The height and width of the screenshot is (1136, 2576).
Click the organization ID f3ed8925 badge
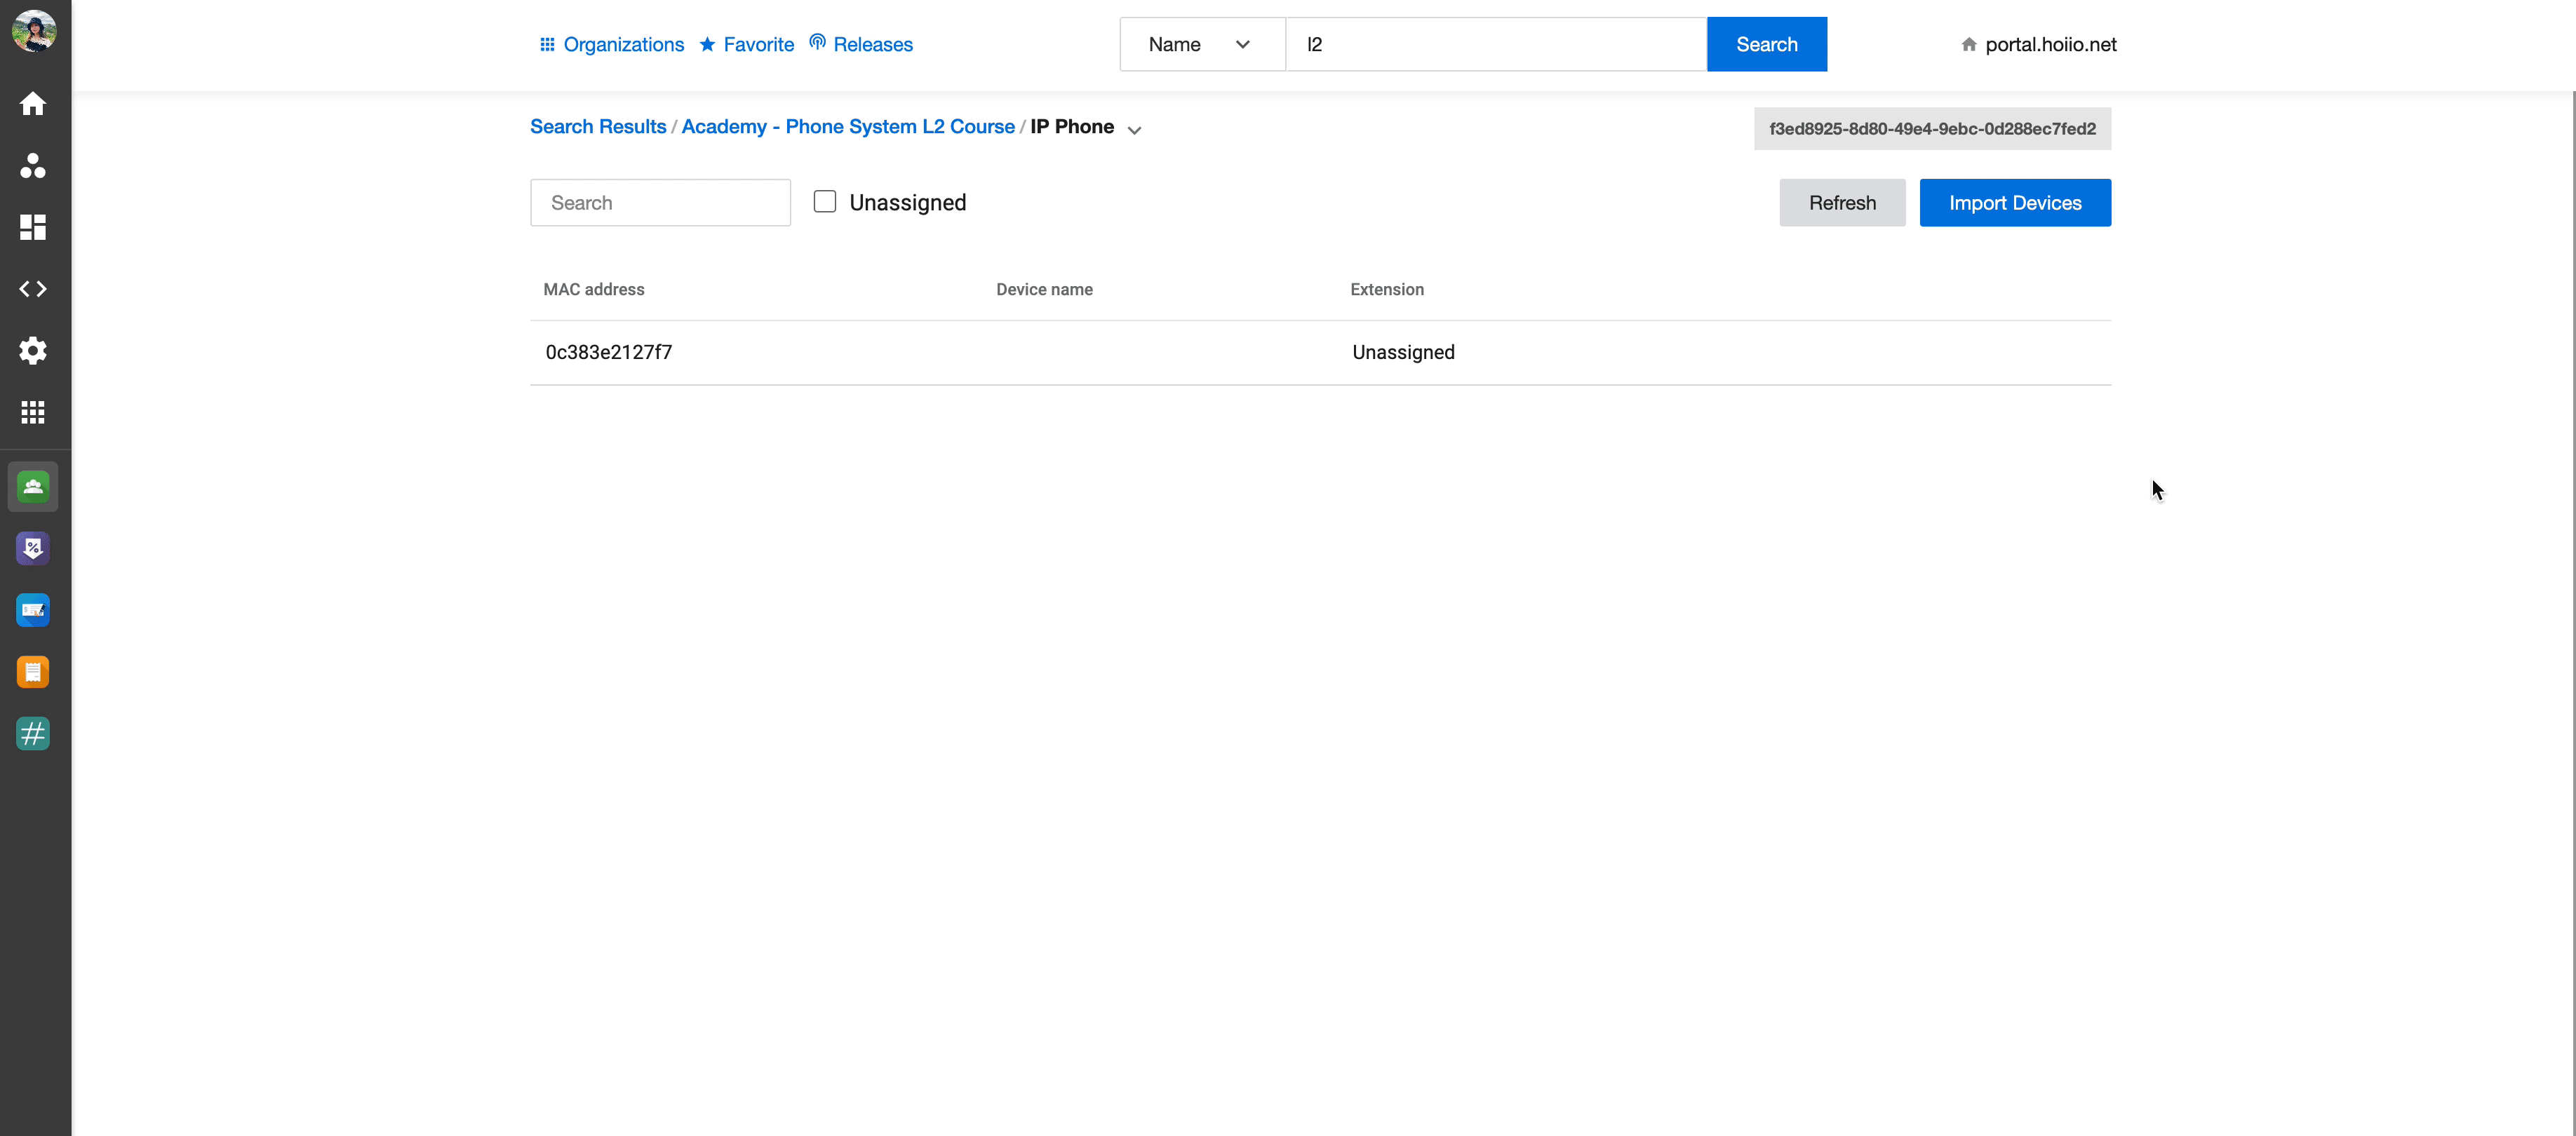coord(1932,129)
